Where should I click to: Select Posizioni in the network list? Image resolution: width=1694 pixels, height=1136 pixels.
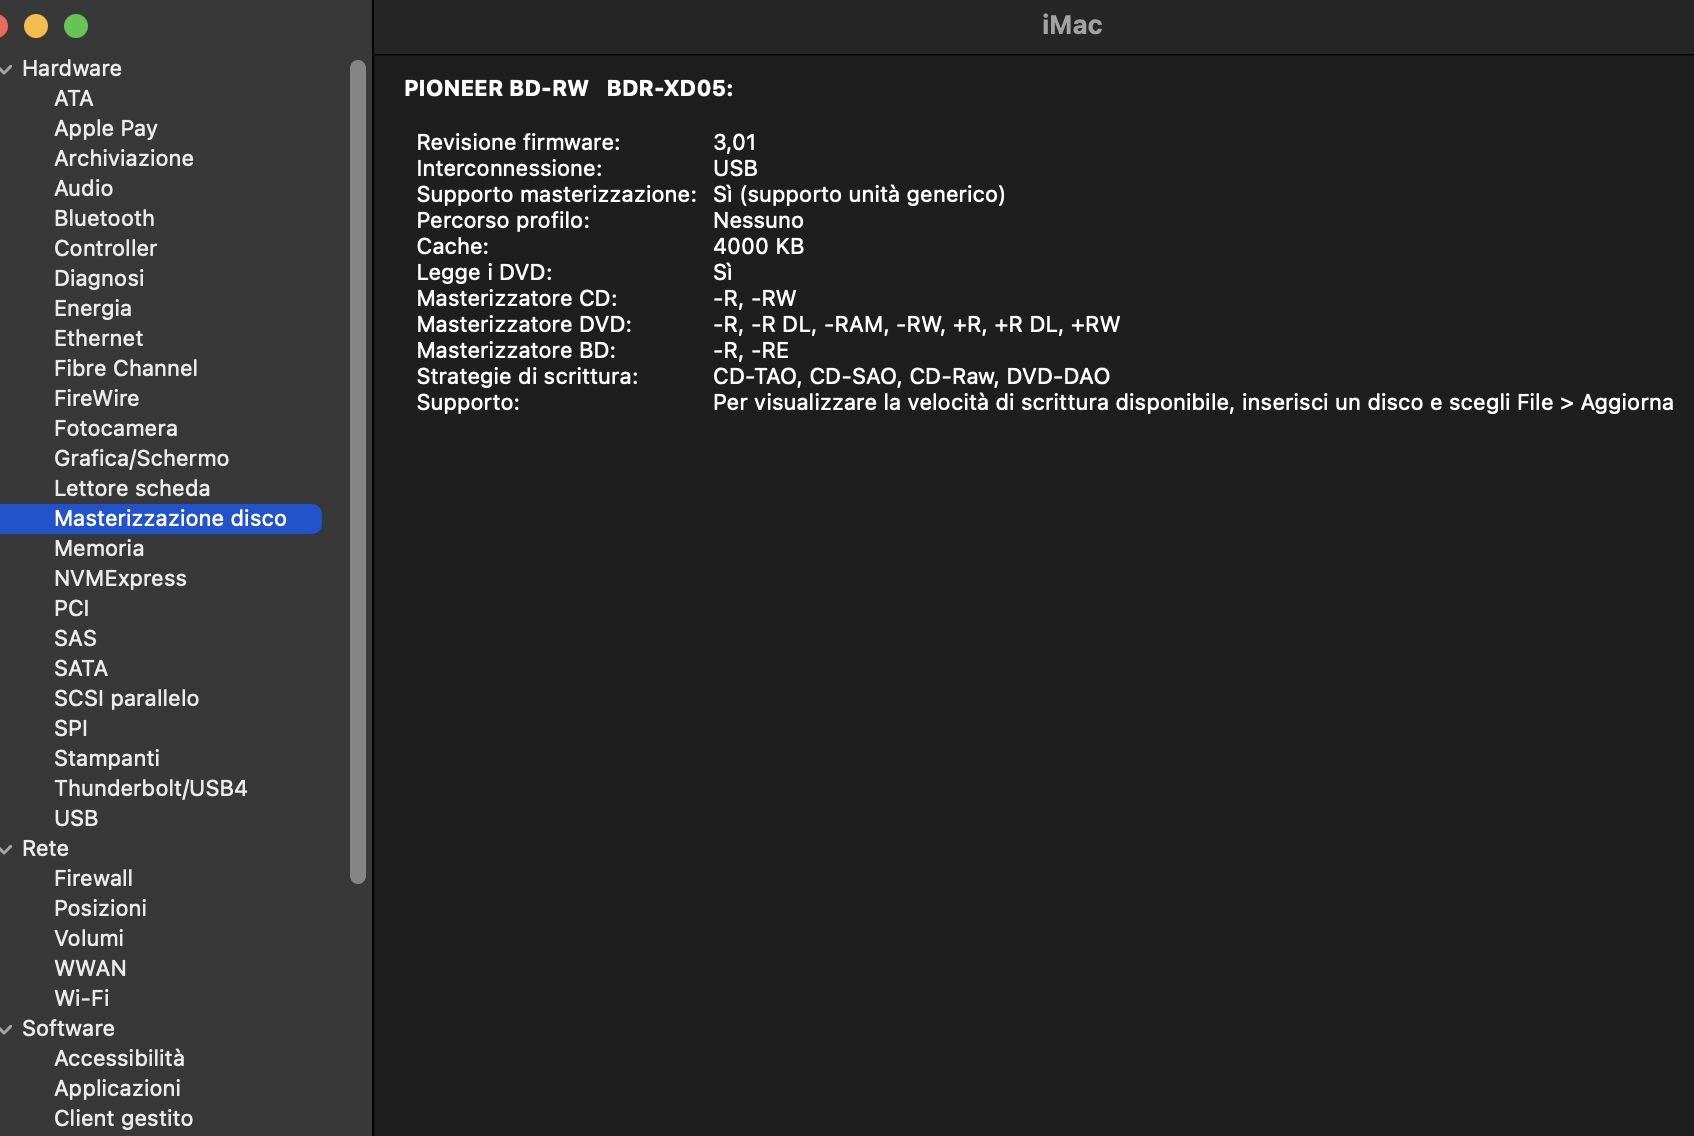tap(100, 908)
